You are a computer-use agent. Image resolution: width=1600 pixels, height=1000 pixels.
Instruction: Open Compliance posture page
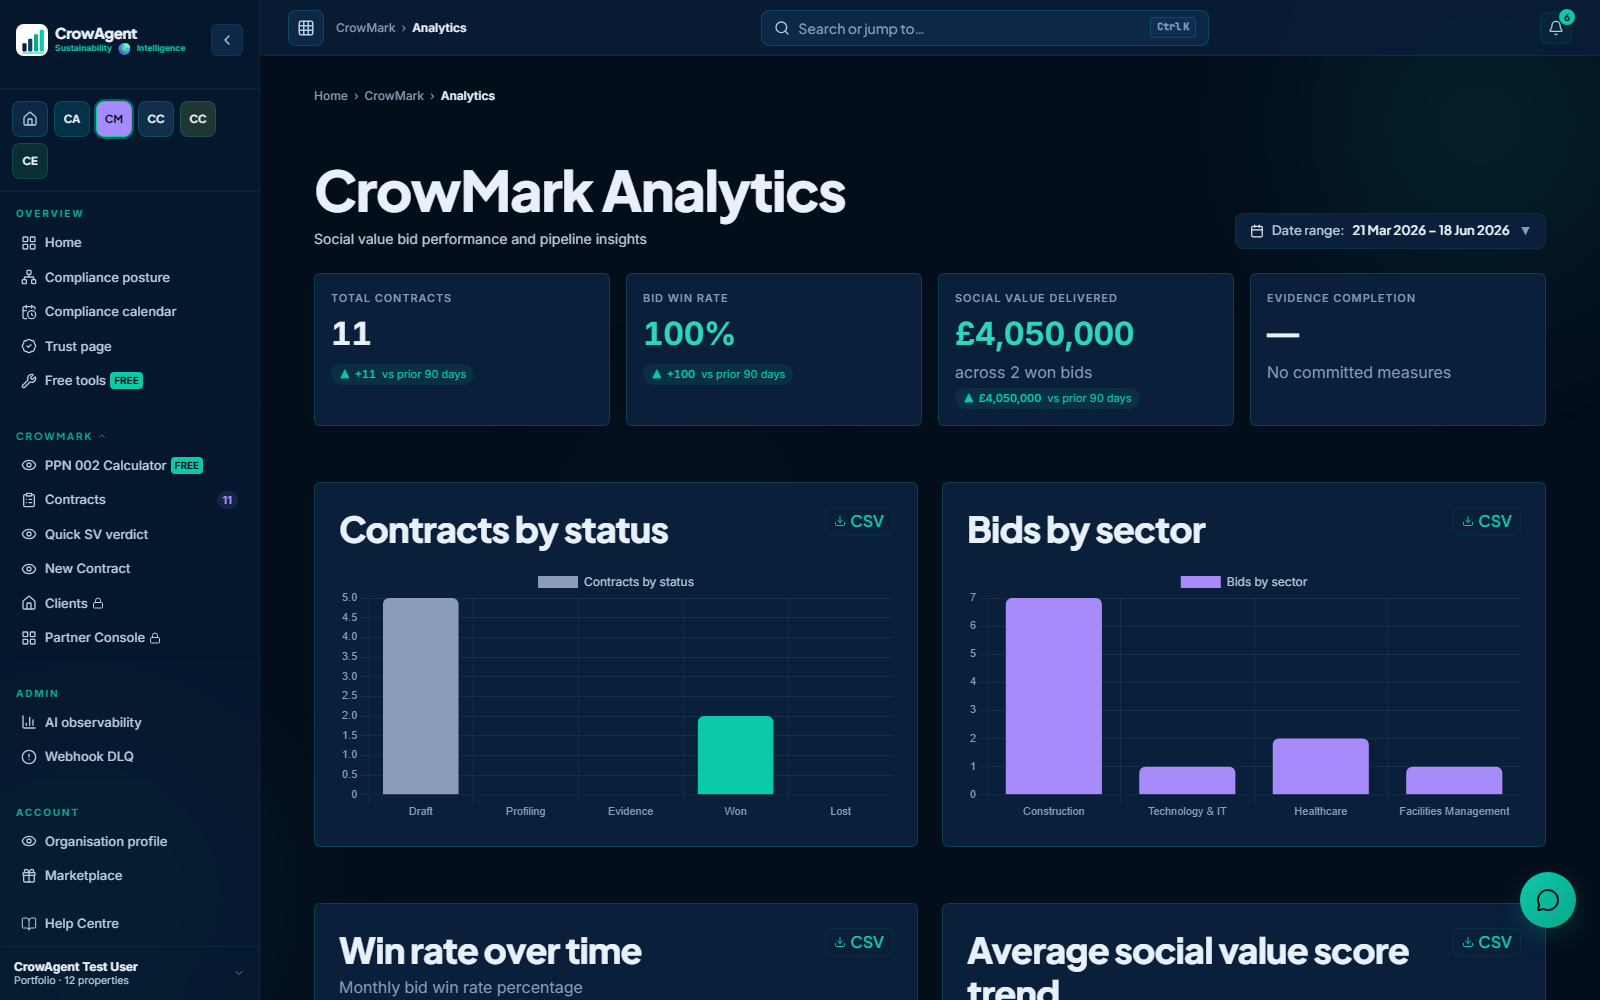click(x=128, y=277)
